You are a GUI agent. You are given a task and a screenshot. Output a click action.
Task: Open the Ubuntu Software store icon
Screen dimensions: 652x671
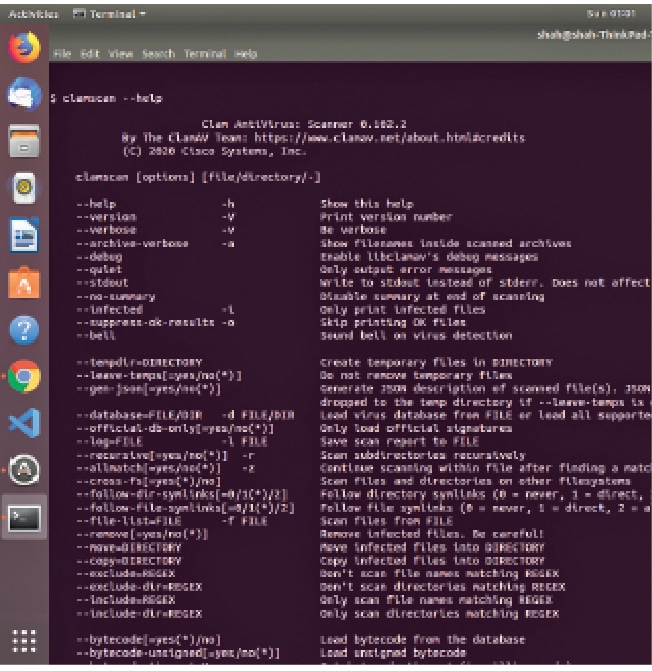click(x=24, y=282)
